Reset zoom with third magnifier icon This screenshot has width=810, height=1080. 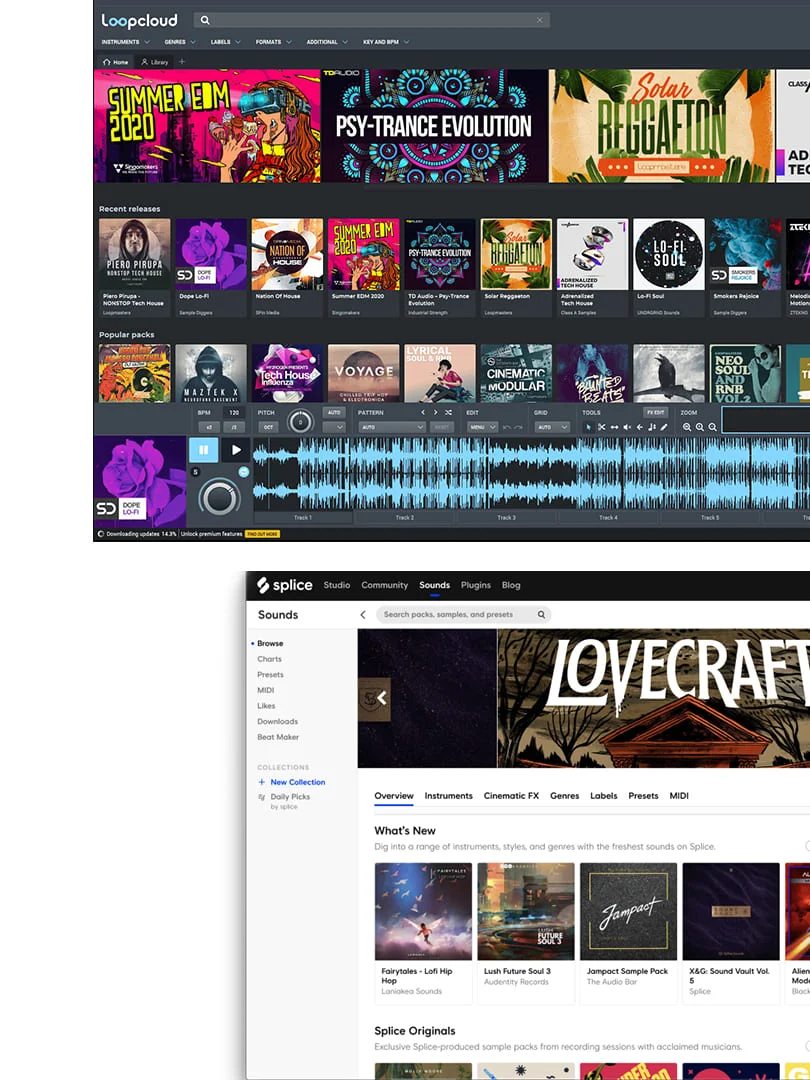712,427
